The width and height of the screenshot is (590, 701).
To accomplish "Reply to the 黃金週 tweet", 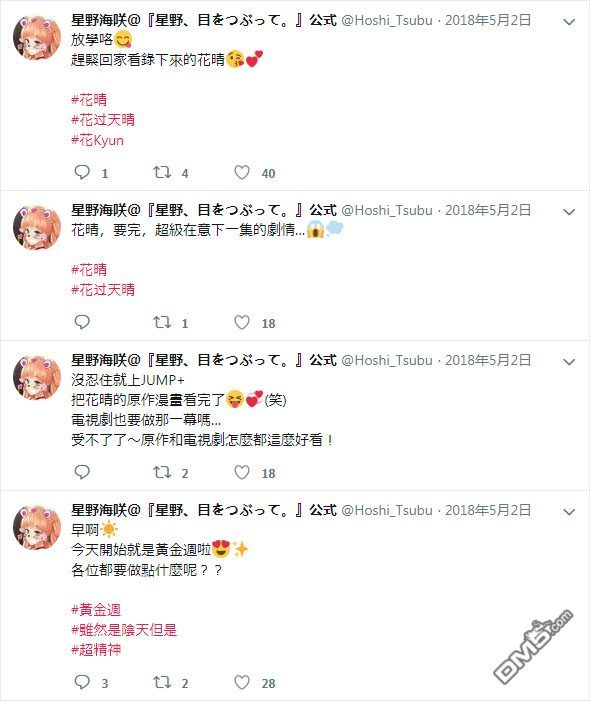I will click(82, 682).
